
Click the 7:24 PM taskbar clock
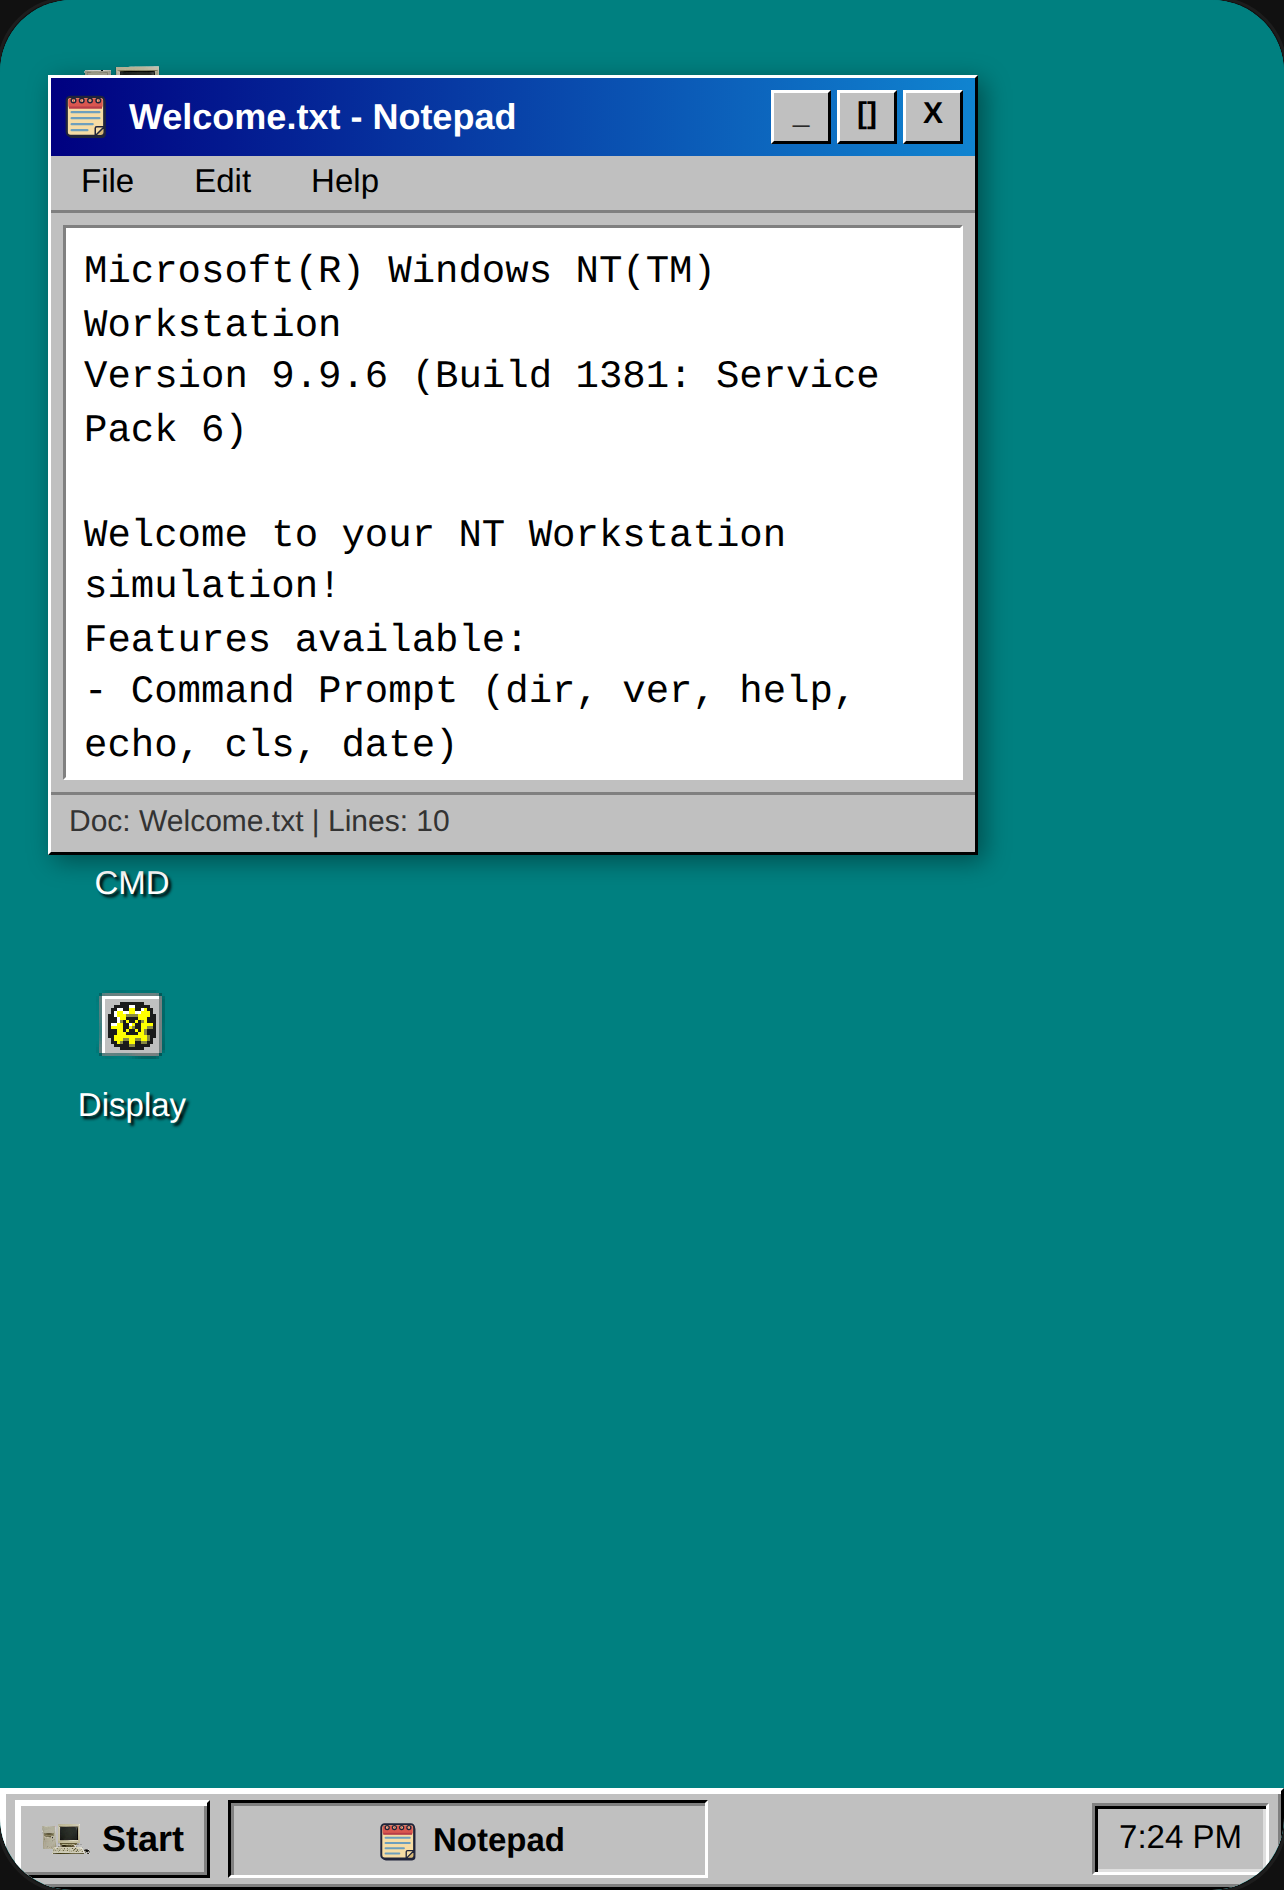(x=1180, y=1837)
